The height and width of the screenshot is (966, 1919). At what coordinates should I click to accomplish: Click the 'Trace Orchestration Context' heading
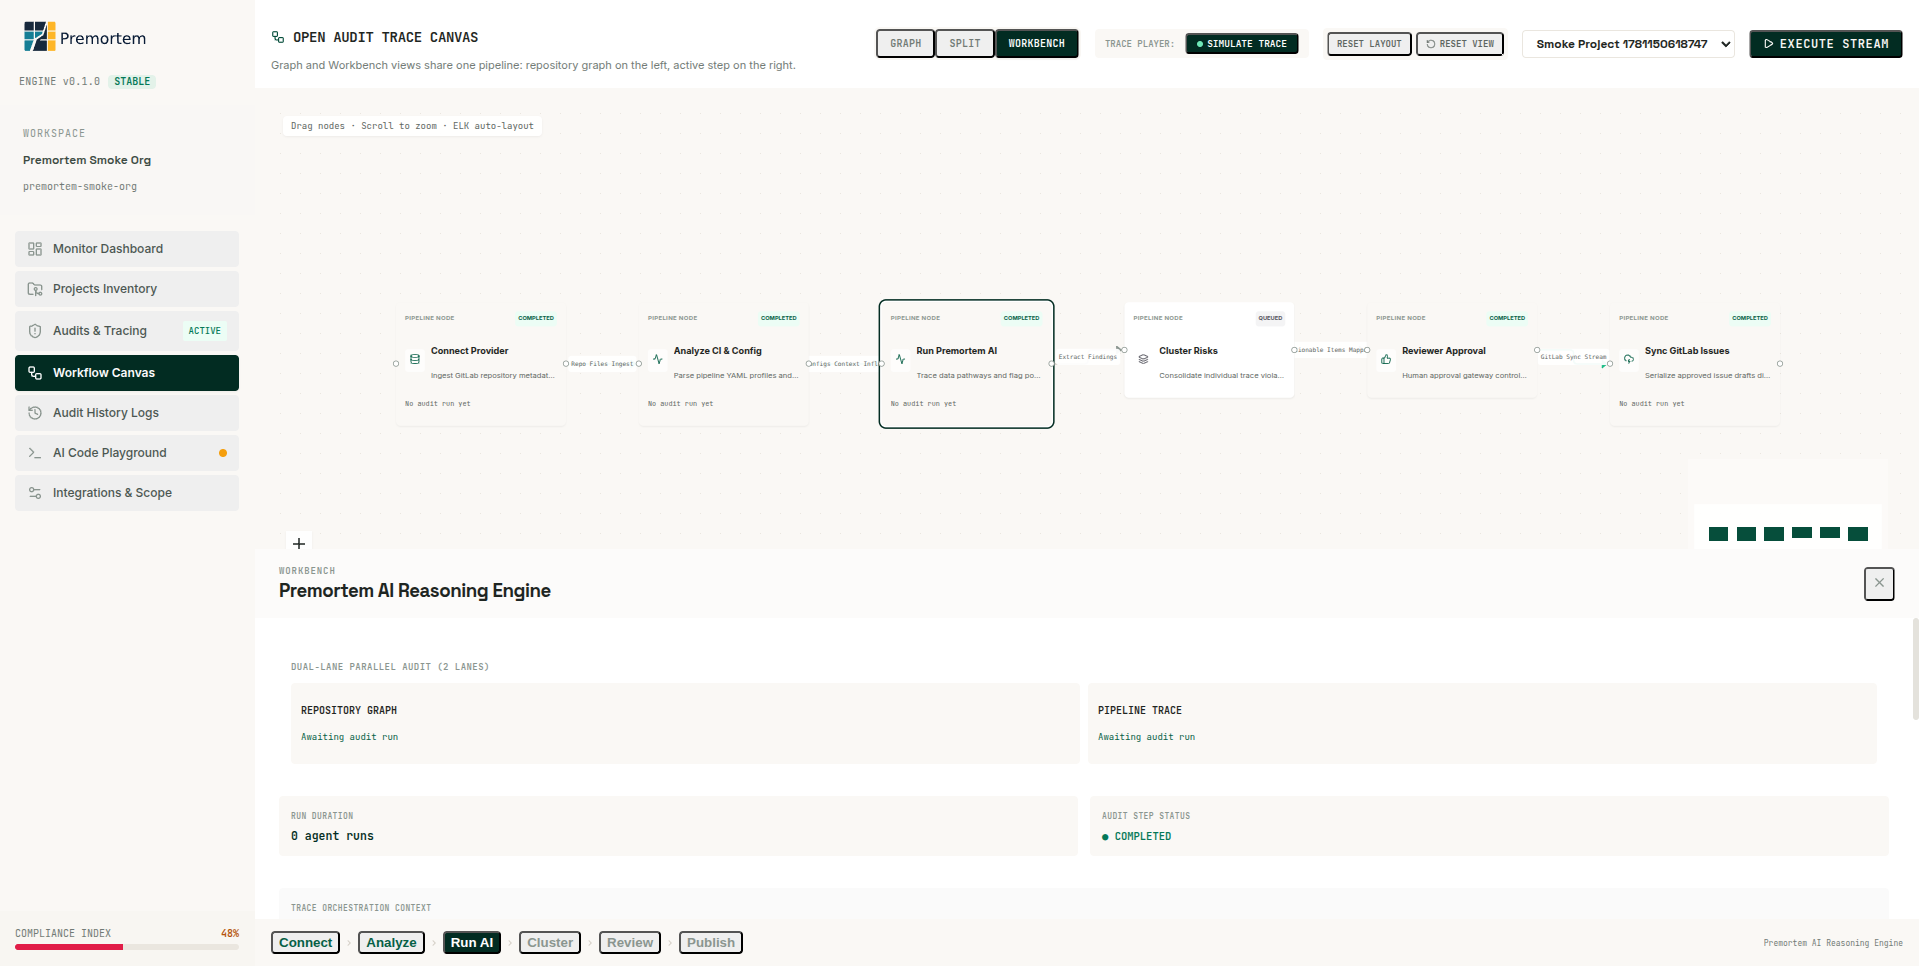[361, 908]
